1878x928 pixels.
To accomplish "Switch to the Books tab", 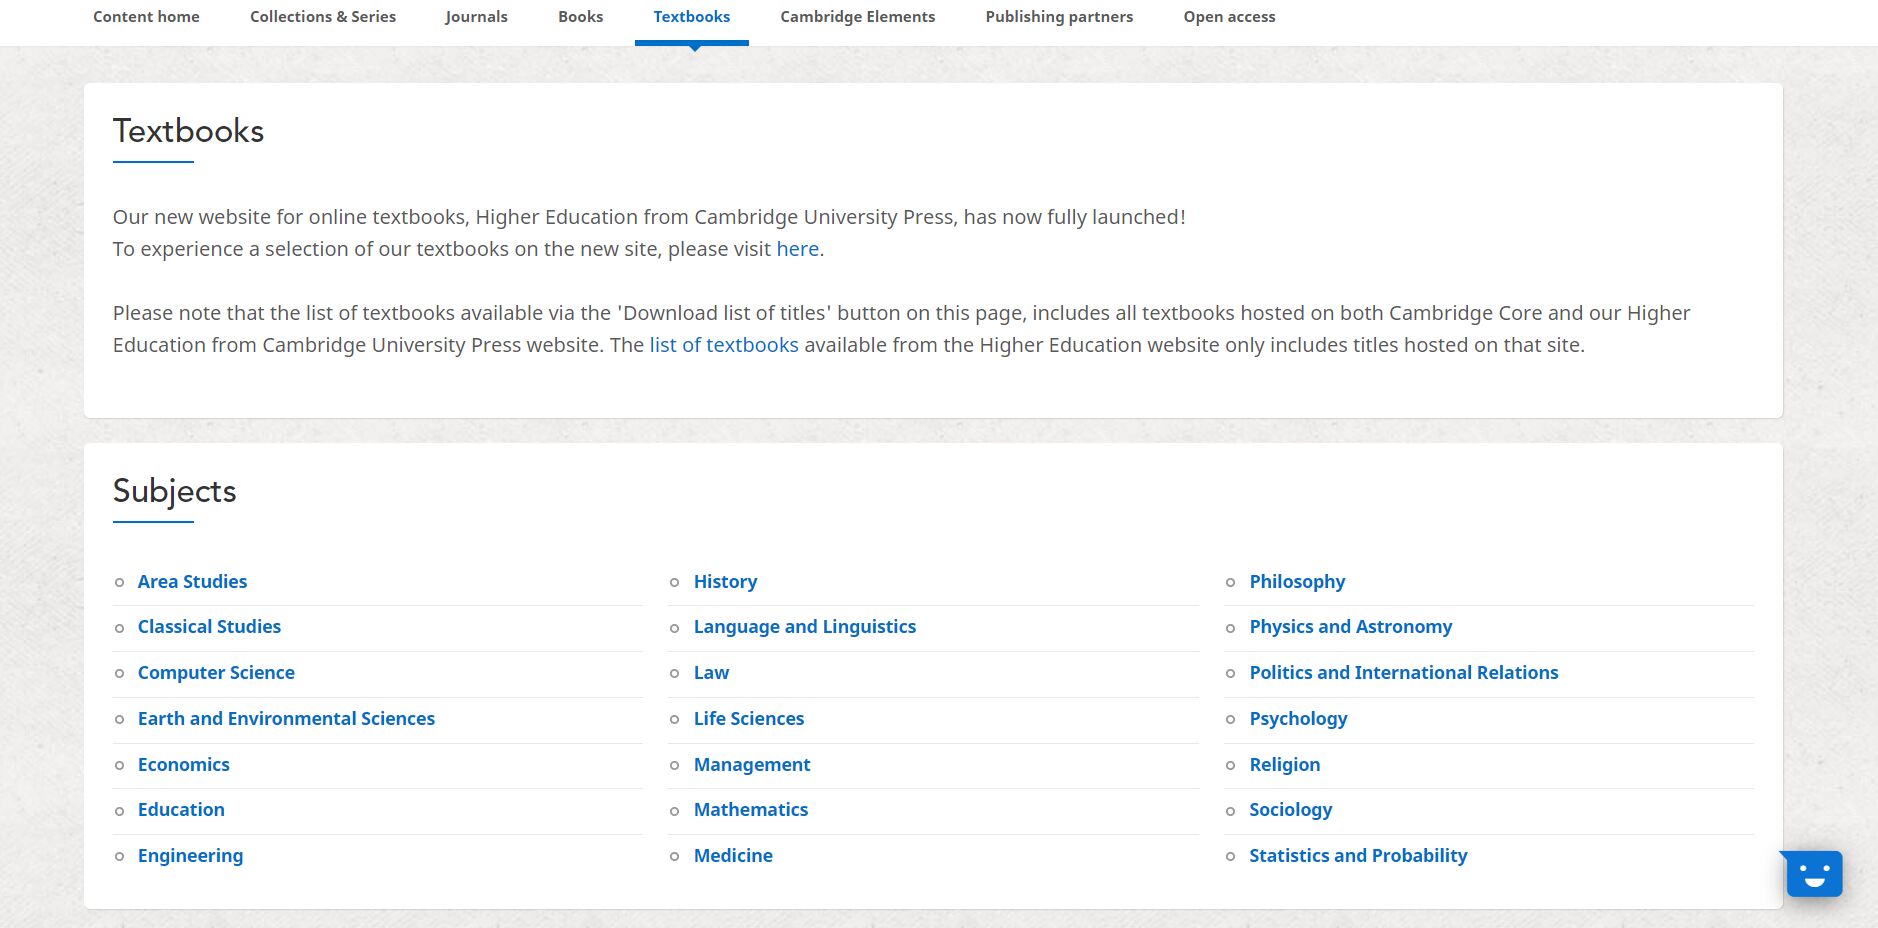I will click(581, 17).
